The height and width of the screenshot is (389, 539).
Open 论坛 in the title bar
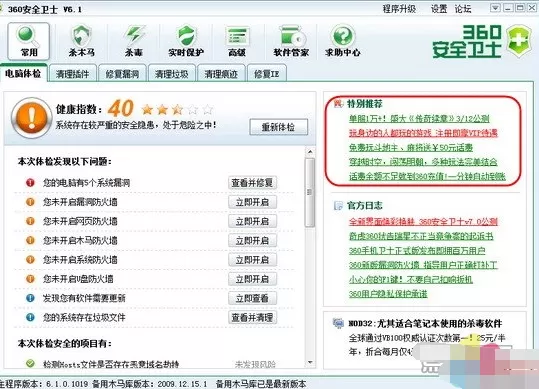463,9
